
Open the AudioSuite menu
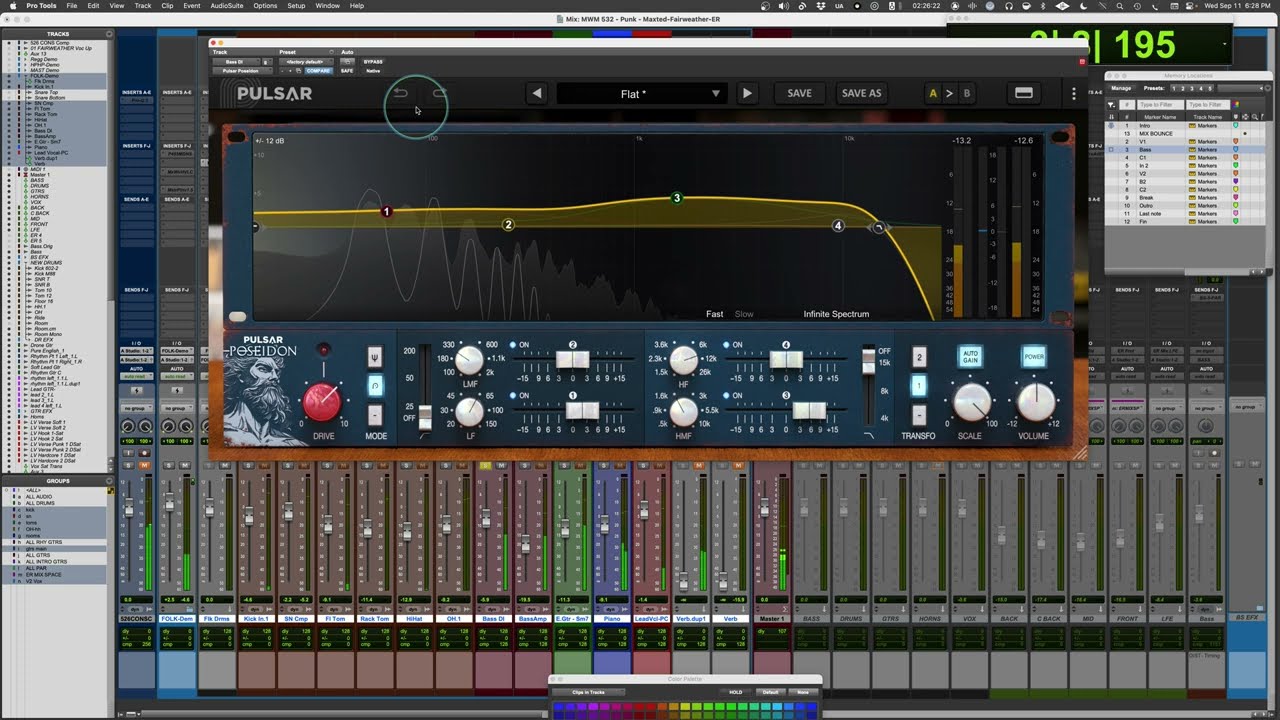[227, 6]
